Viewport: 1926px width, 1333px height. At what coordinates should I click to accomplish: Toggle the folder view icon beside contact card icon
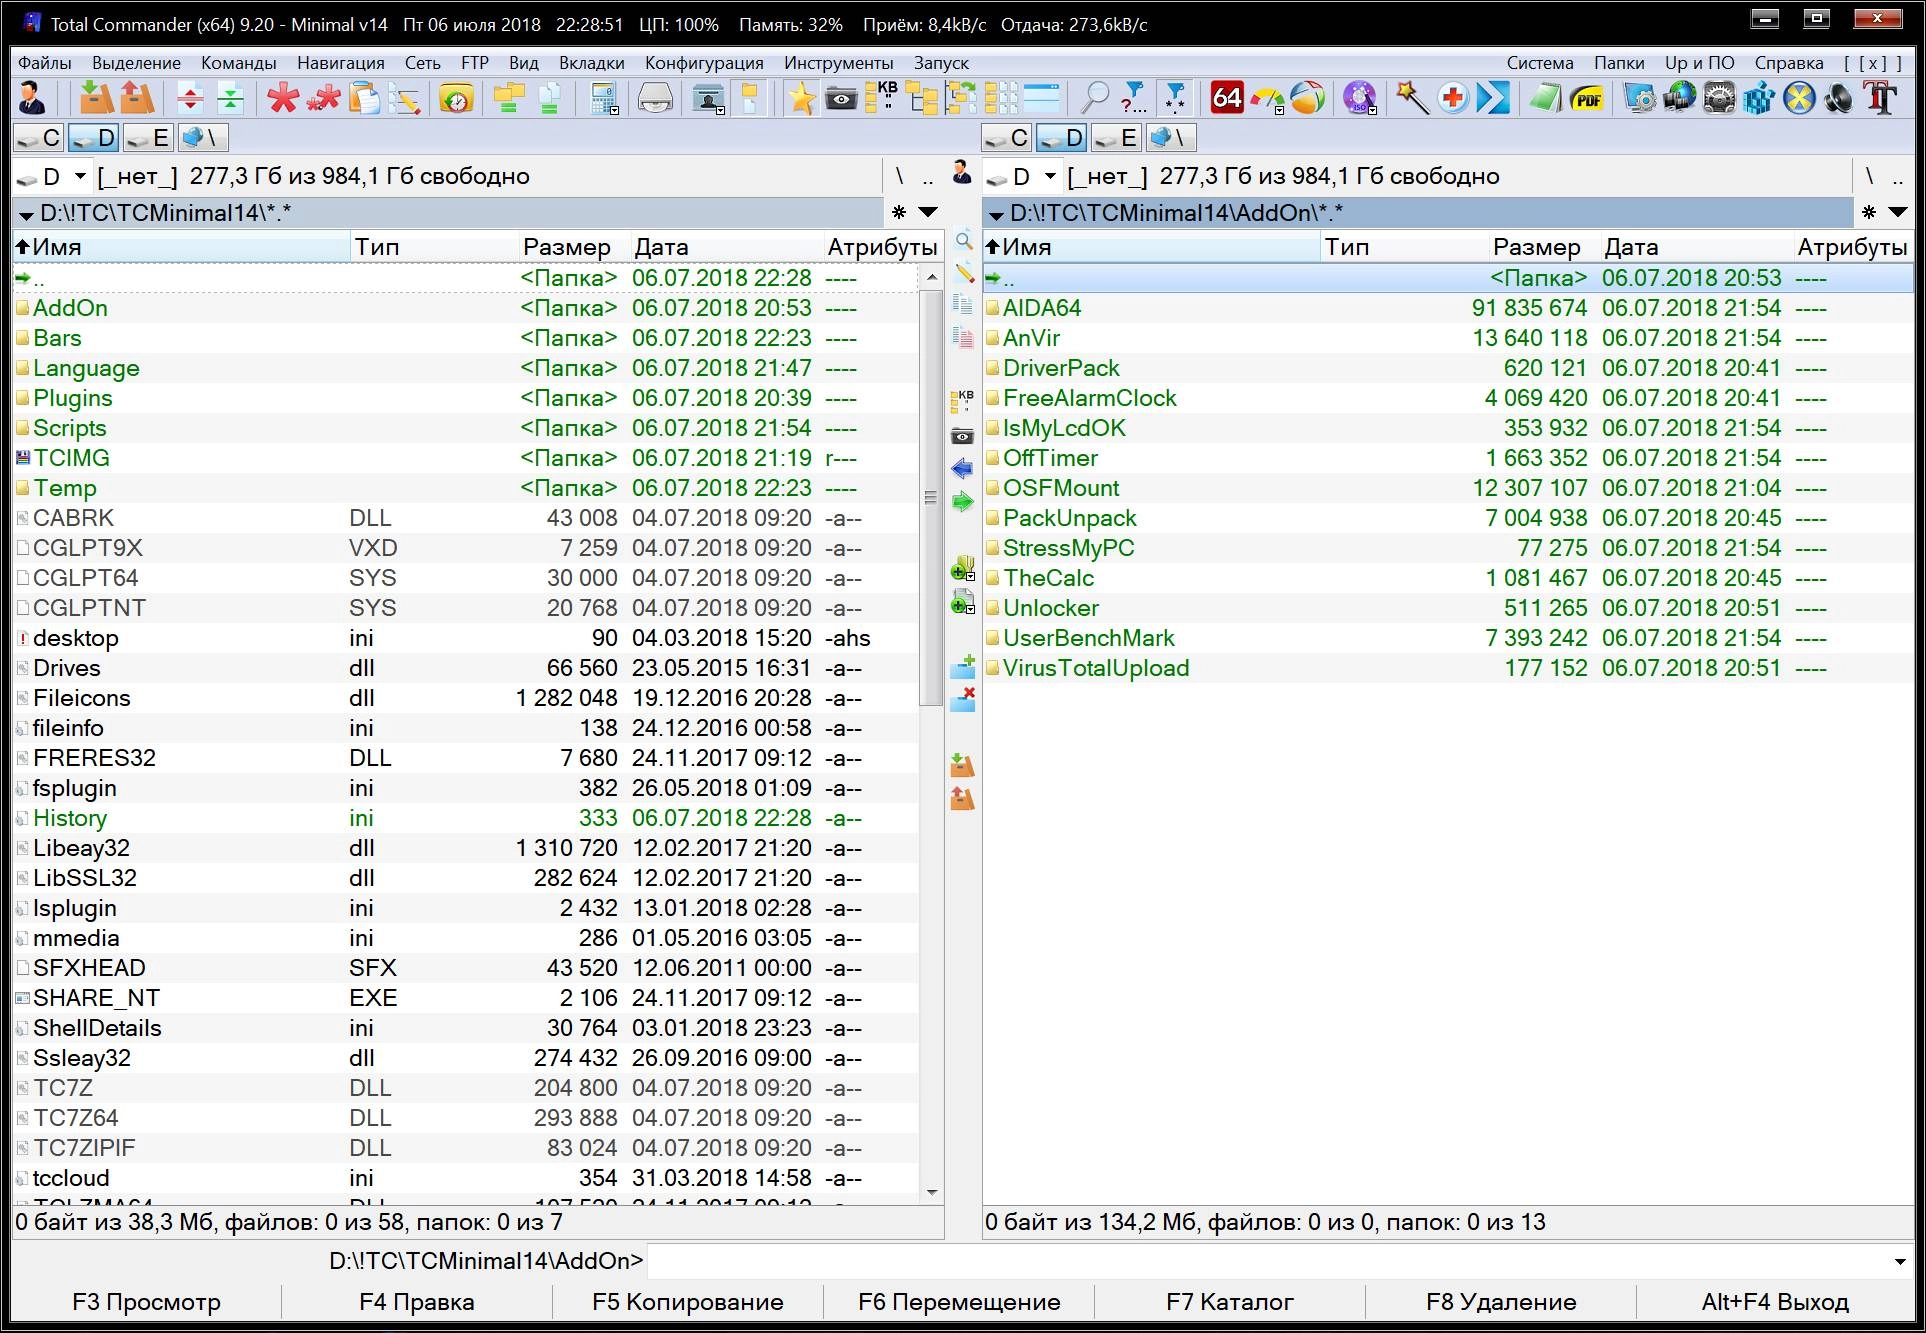tap(750, 98)
